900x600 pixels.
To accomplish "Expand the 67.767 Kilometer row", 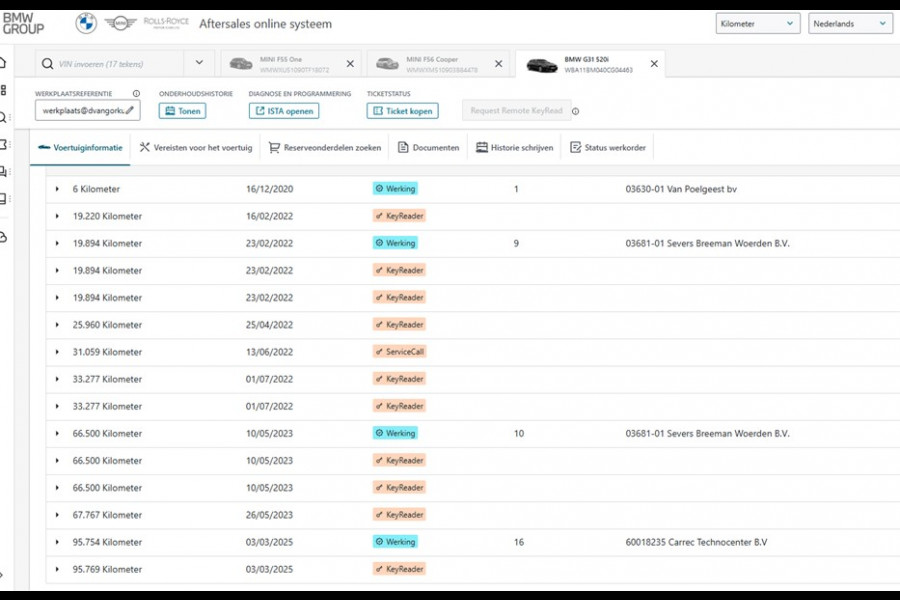I will tap(57, 515).
